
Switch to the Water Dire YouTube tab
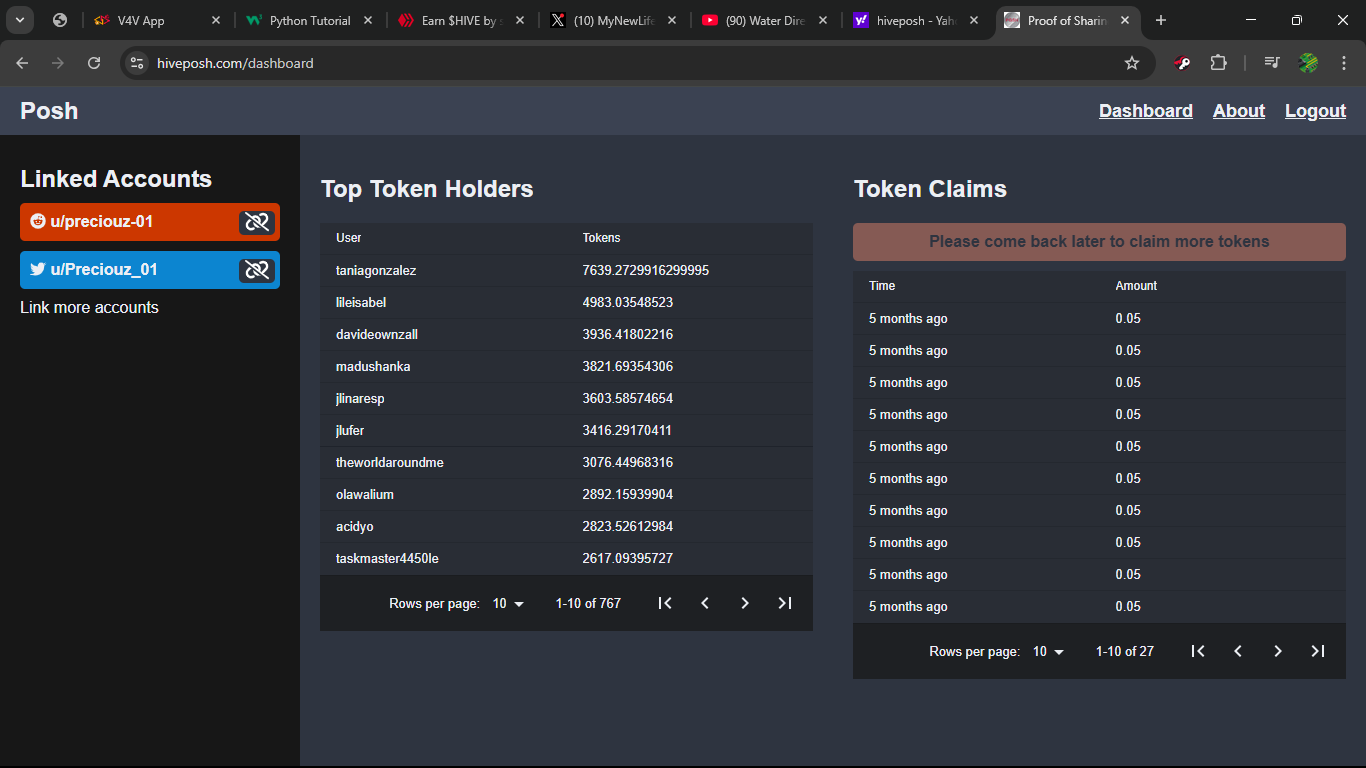point(766,20)
